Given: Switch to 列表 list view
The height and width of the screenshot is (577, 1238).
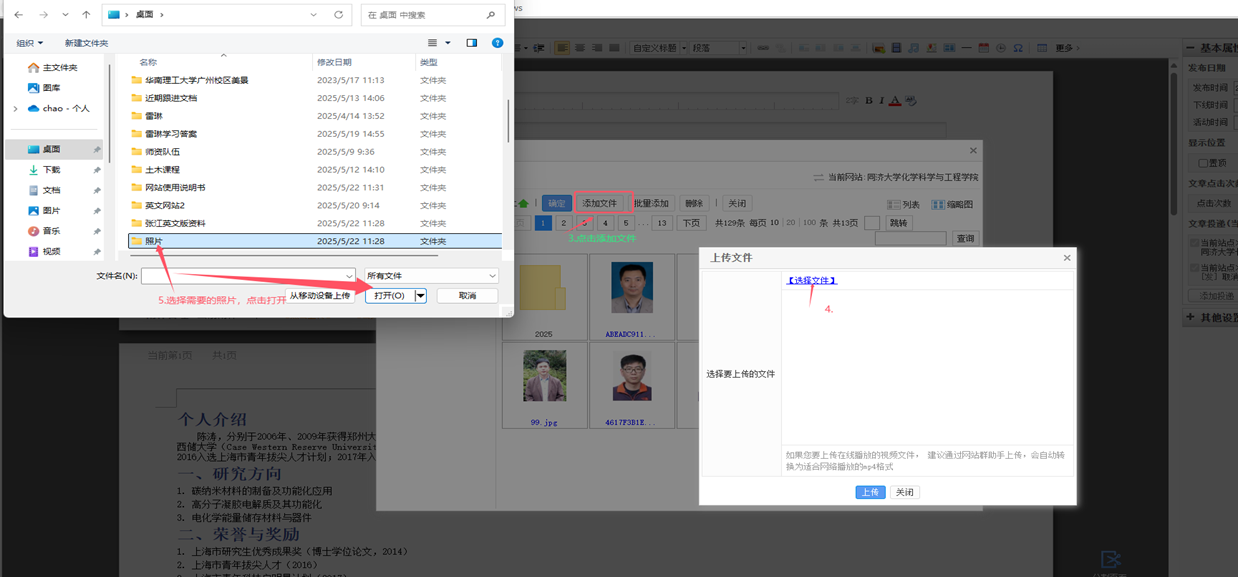Looking at the screenshot, I should pyautogui.click(x=903, y=204).
